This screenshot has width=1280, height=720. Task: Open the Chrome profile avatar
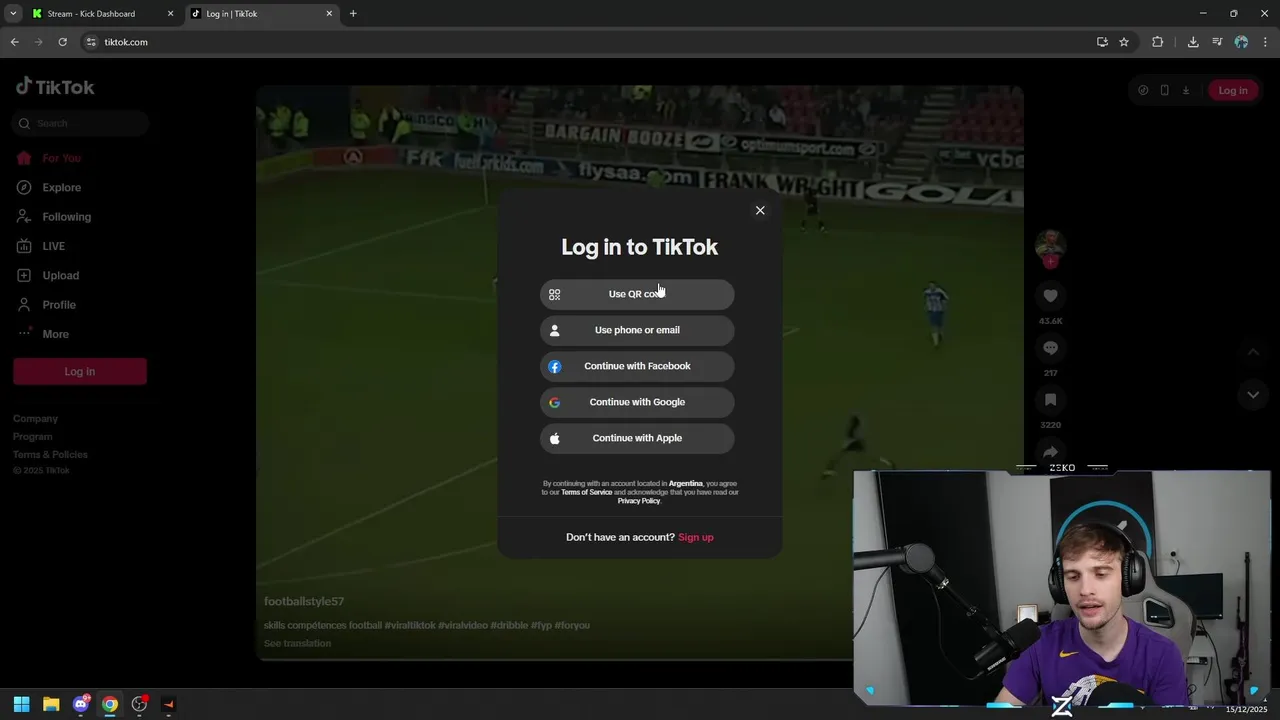(1241, 42)
